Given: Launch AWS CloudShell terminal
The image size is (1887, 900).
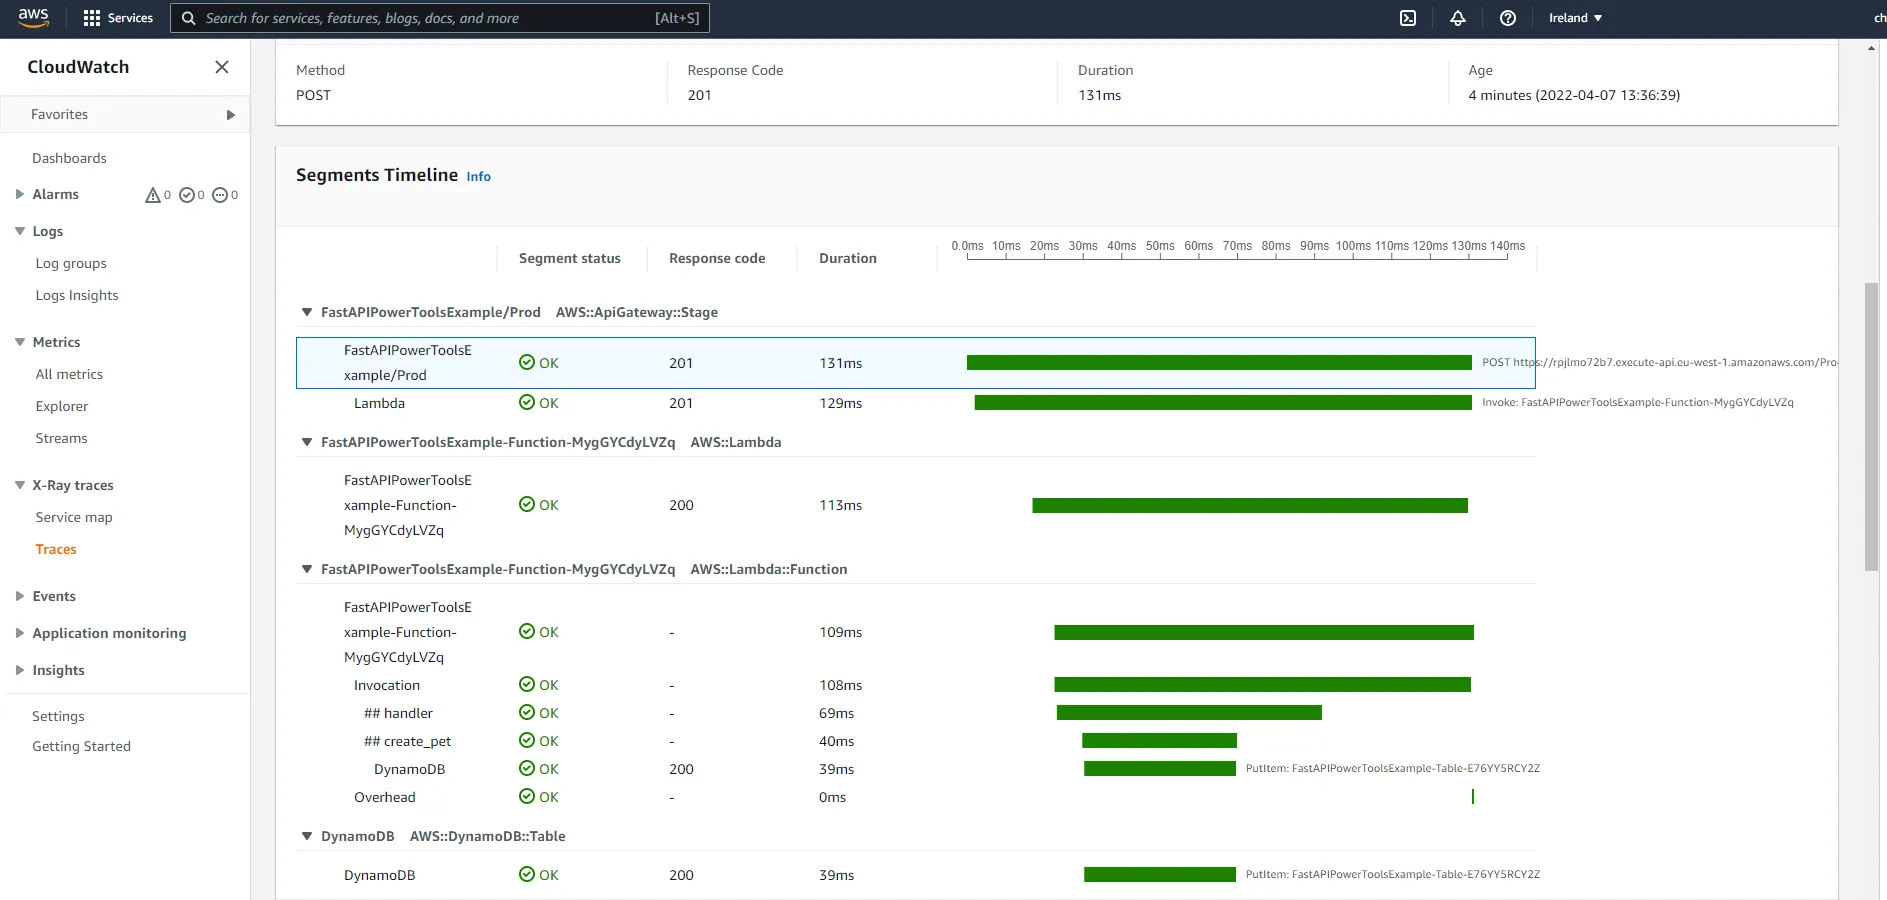Looking at the screenshot, I should tap(1408, 17).
